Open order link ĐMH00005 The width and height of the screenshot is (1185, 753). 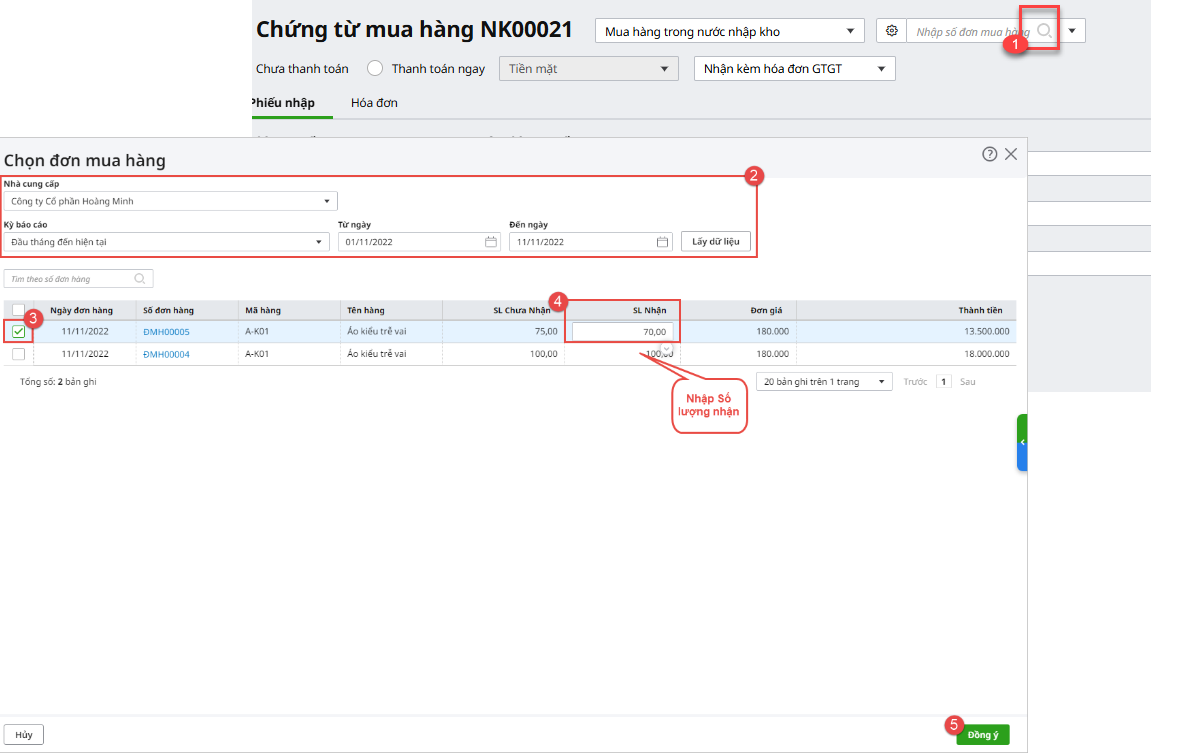click(x=166, y=332)
